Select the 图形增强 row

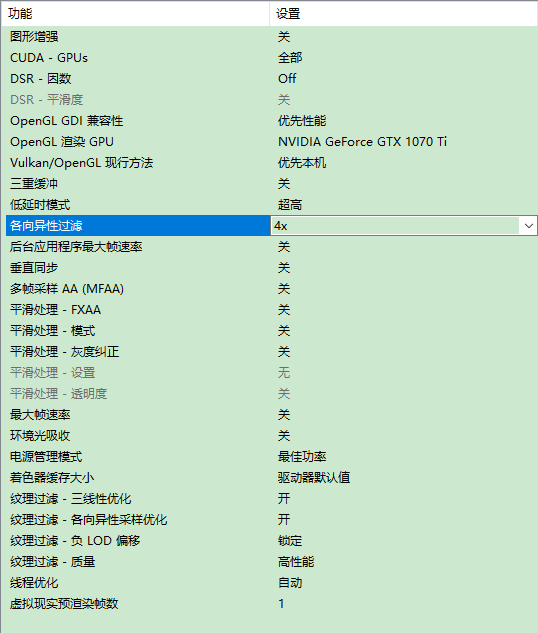click(x=270, y=37)
